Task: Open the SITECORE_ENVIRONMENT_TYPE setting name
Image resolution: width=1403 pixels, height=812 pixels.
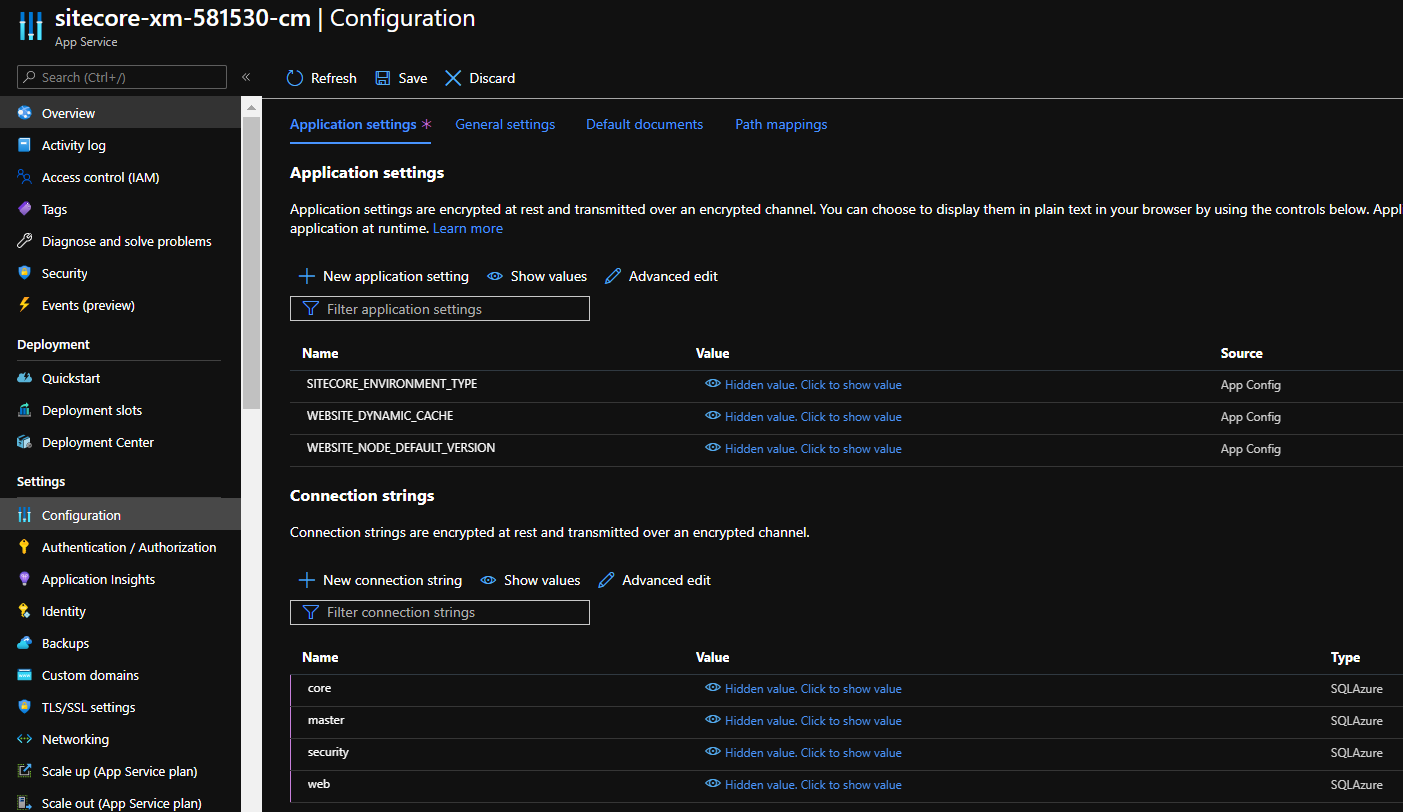Action: click(392, 384)
